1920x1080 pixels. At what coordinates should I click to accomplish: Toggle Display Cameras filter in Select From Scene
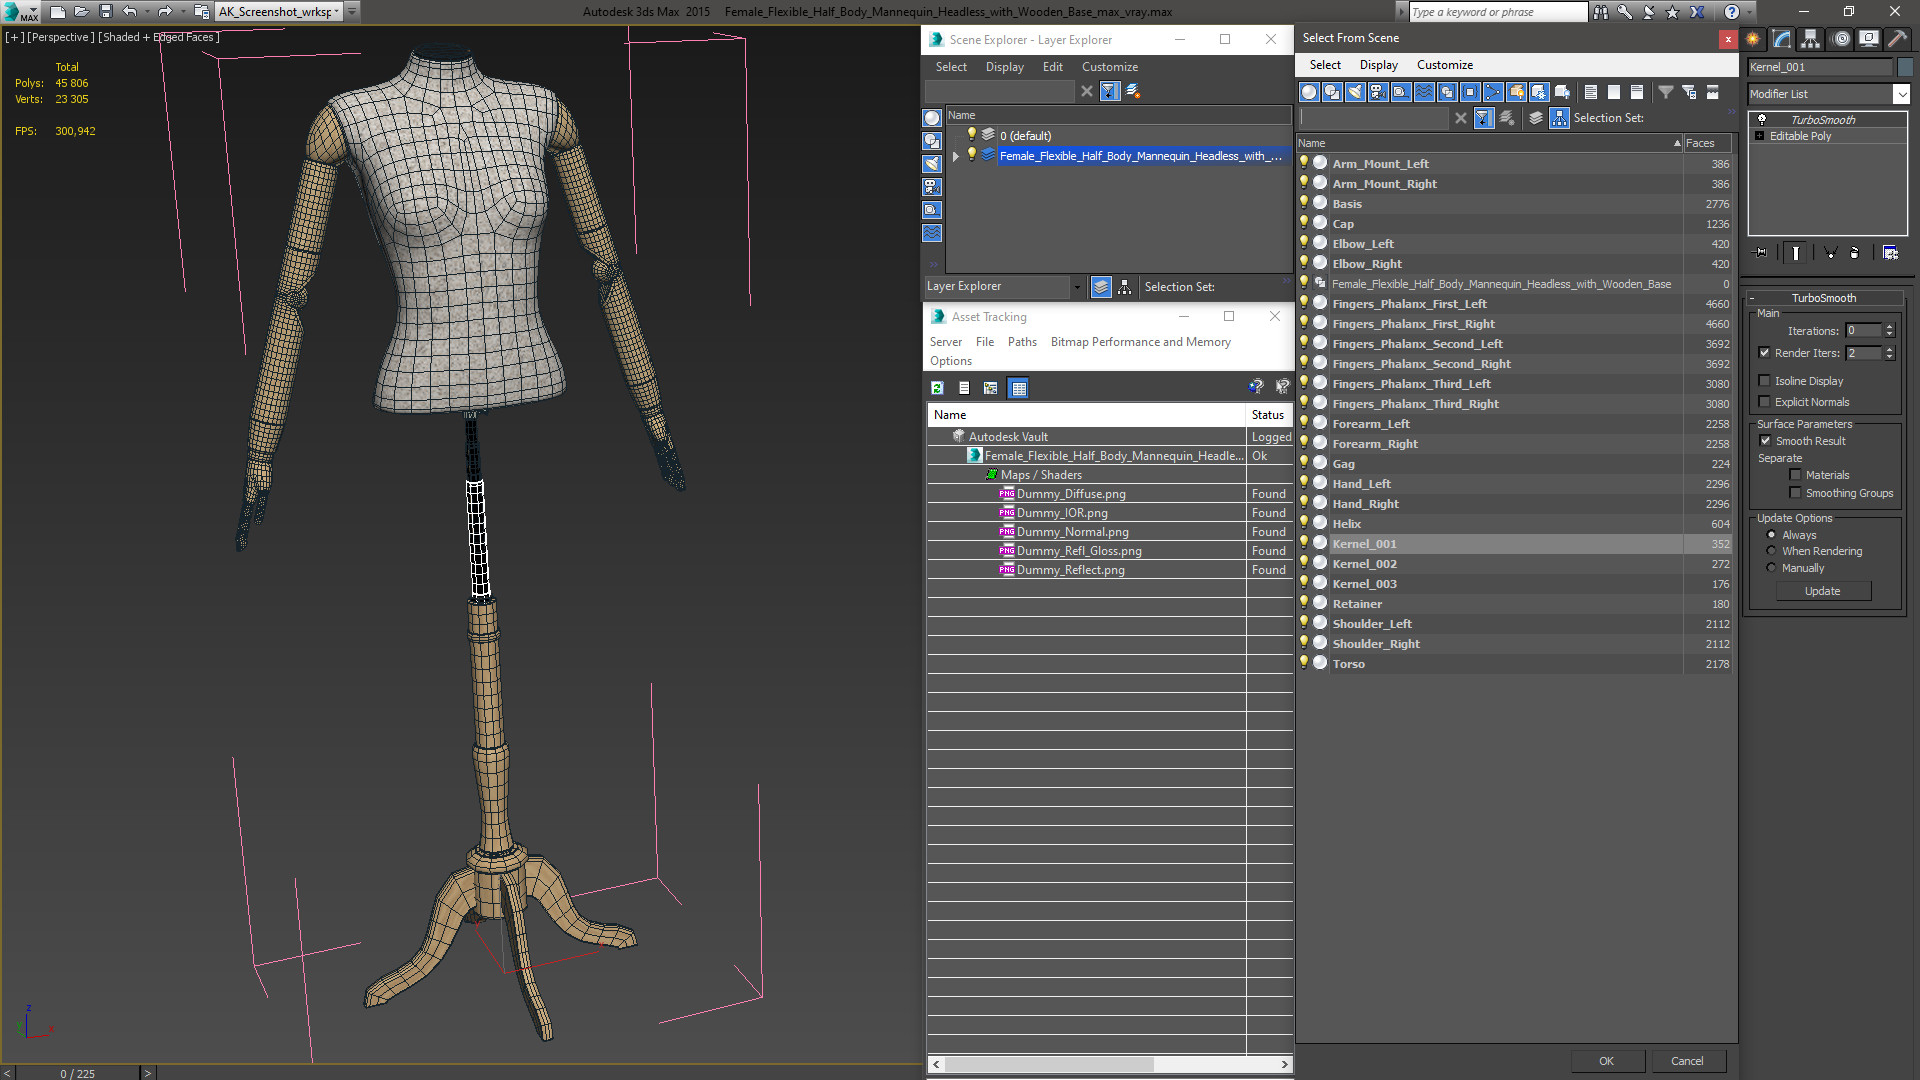1378,92
